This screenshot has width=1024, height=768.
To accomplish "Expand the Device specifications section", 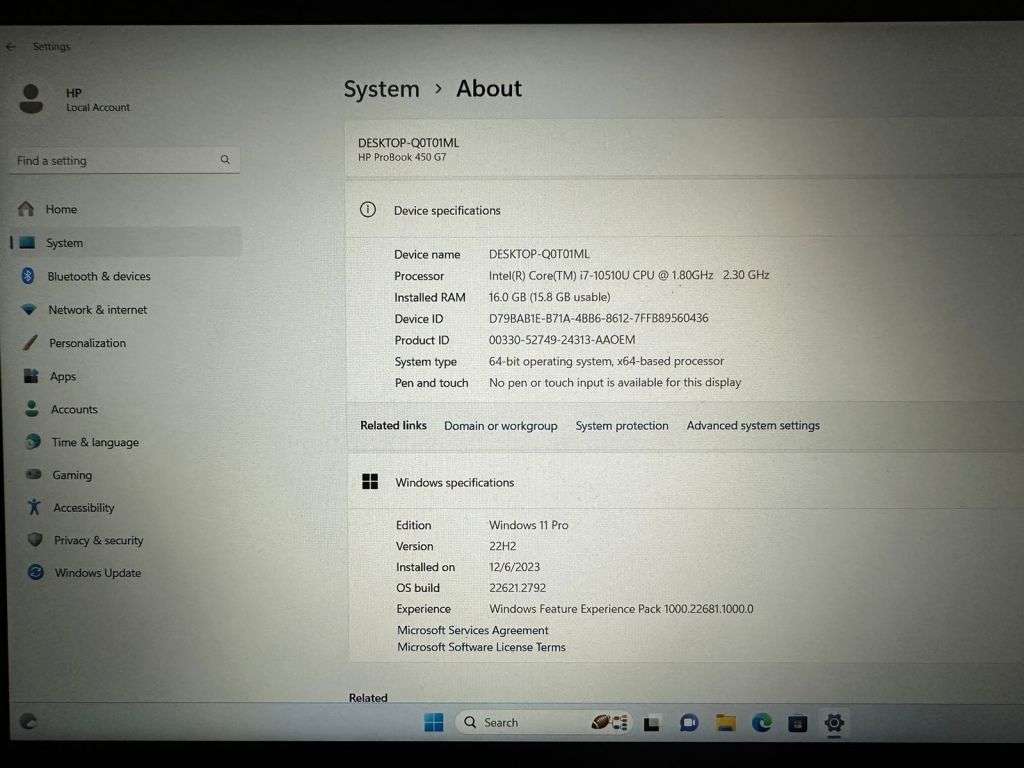I will 447,210.
